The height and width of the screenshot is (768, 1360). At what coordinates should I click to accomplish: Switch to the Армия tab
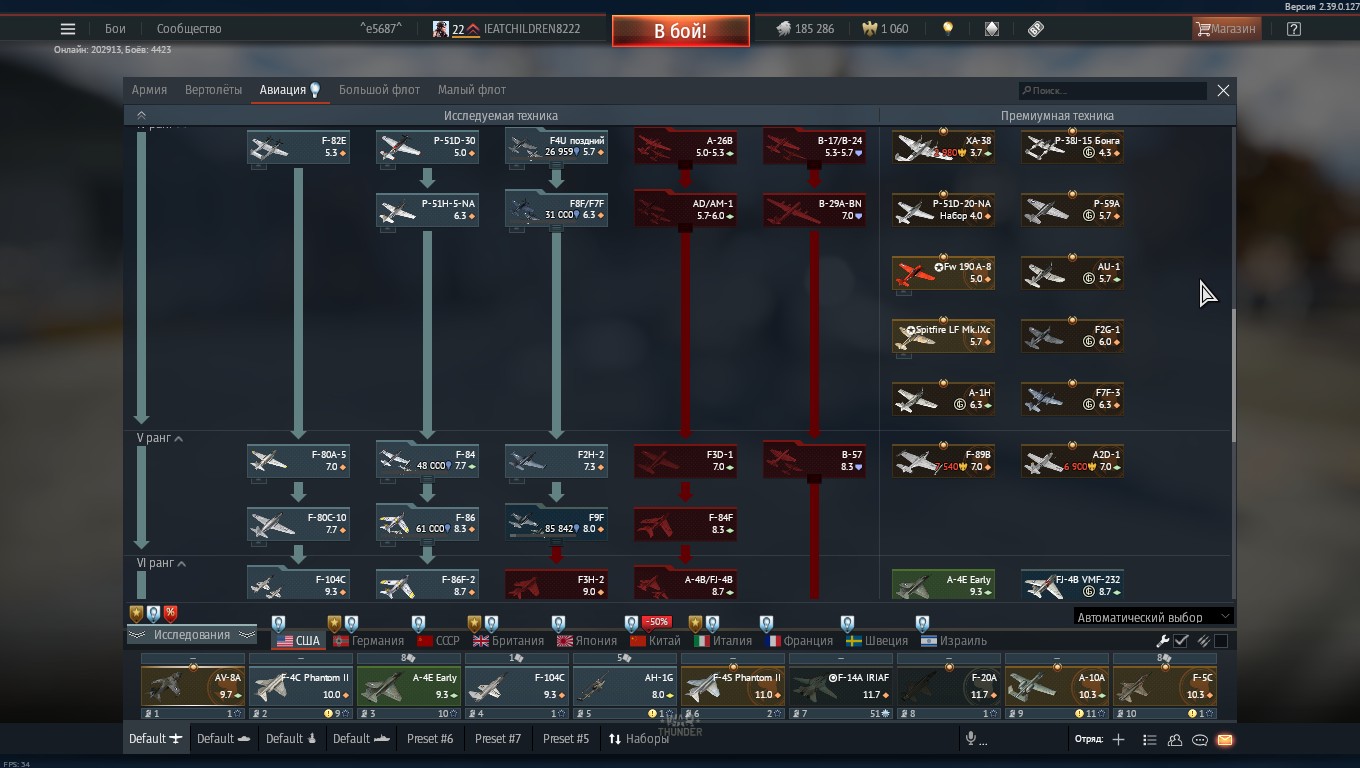pyautogui.click(x=149, y=90)
